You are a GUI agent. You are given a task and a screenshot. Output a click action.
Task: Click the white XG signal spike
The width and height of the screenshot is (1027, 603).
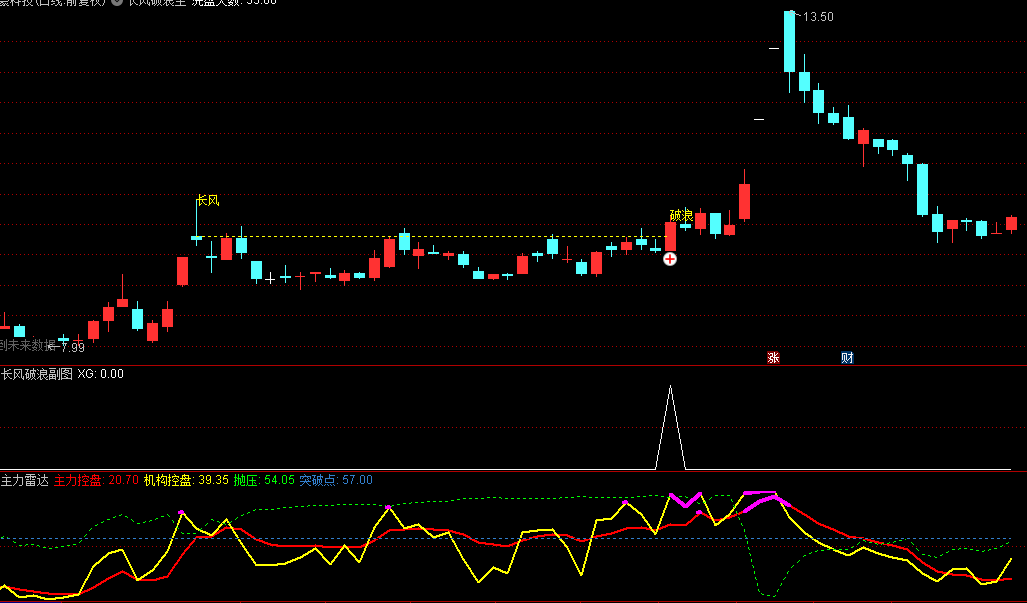point(670,428)
